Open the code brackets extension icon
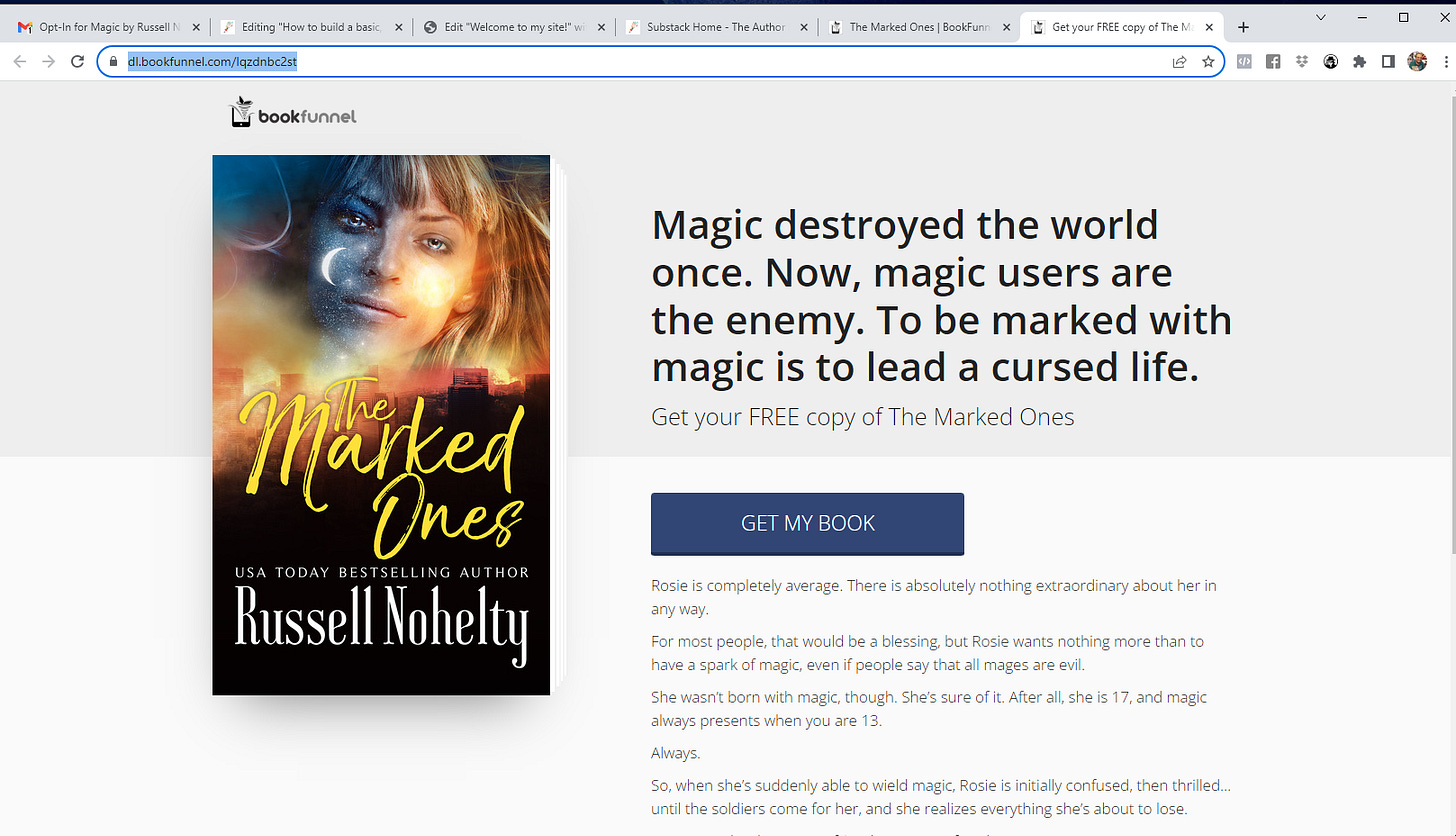This screenshot has width=1456, height=836. (x=1244, y=62)
